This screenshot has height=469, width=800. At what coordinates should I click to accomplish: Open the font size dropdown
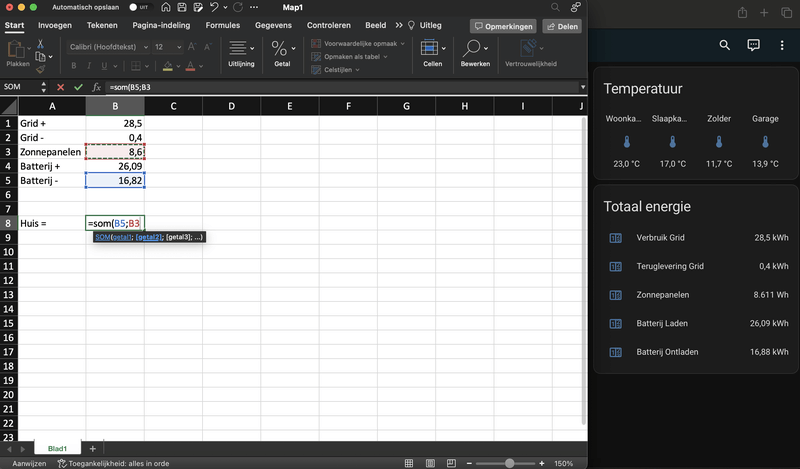point(179,47)
